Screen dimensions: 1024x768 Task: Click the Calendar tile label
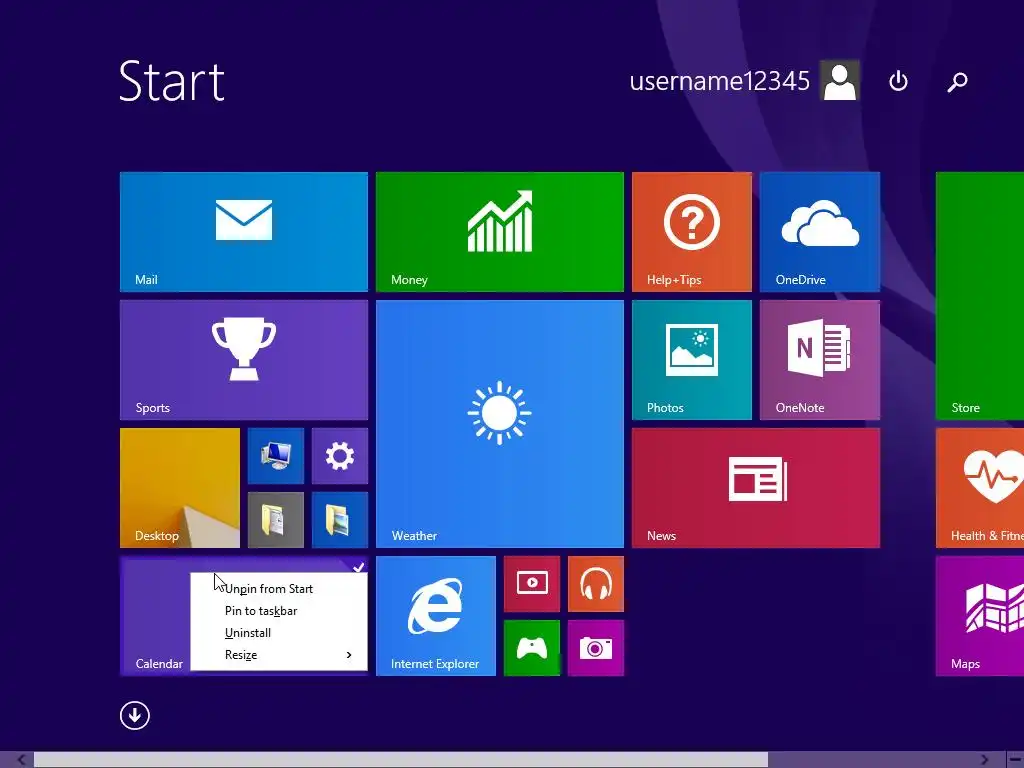159,664
